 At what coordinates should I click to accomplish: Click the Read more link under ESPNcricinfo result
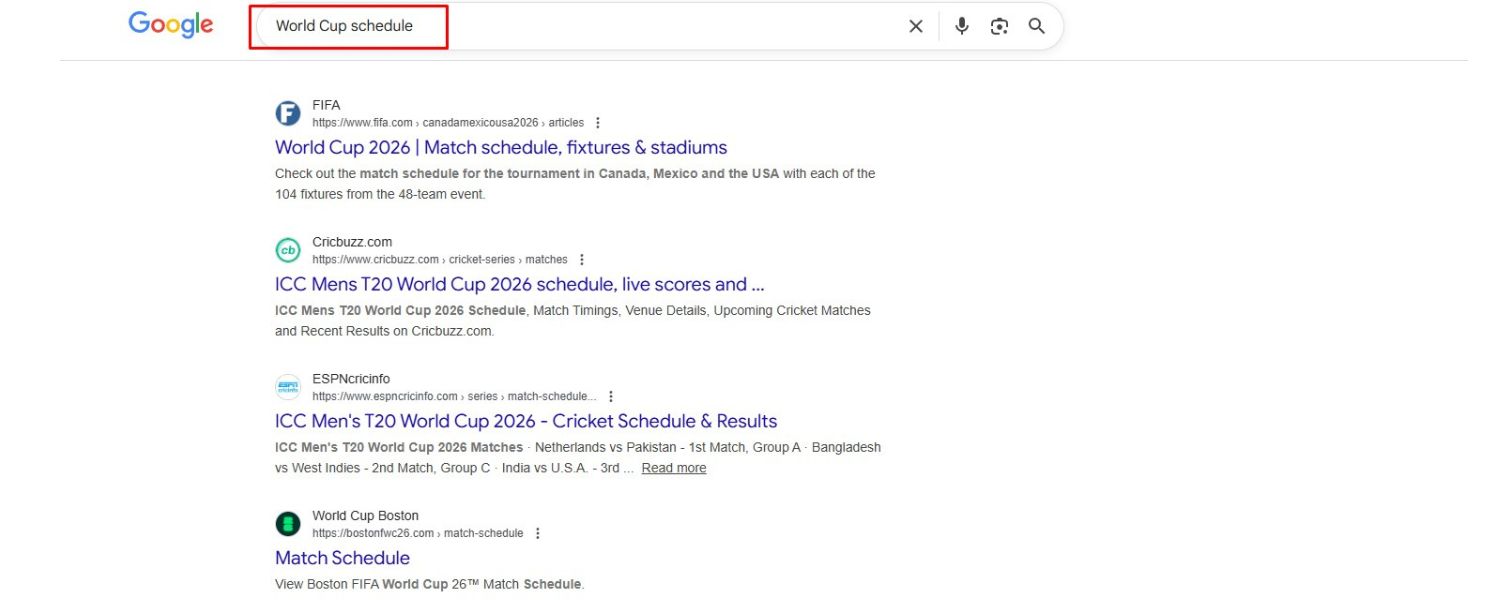tap(674, 467)
